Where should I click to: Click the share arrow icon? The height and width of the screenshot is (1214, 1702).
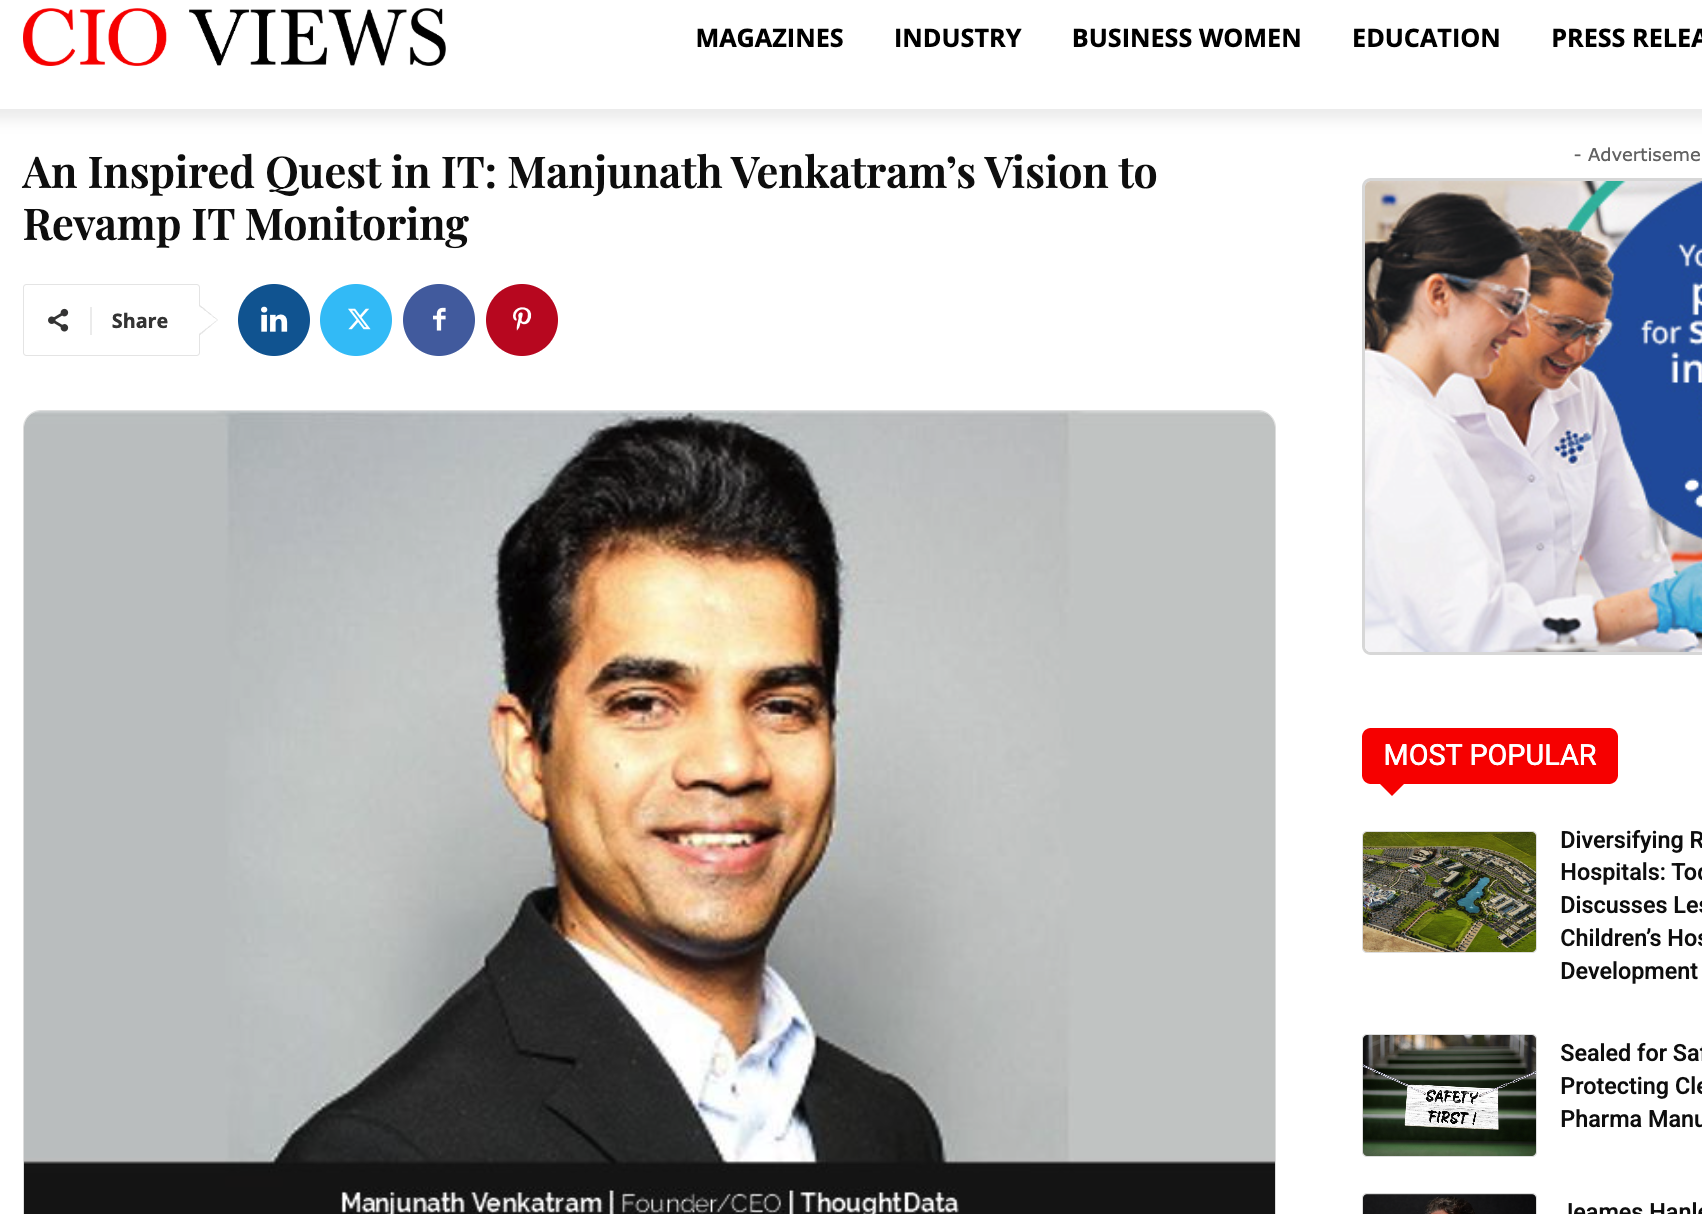tap(58, 320)
